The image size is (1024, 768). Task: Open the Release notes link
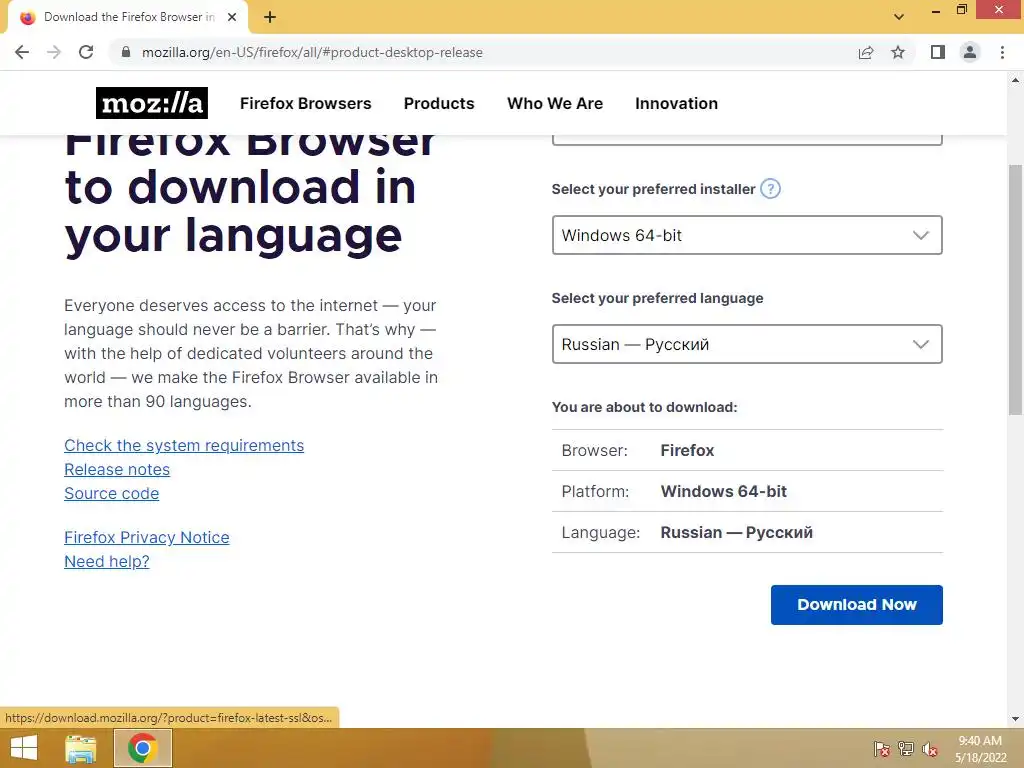tap(117, 470)
